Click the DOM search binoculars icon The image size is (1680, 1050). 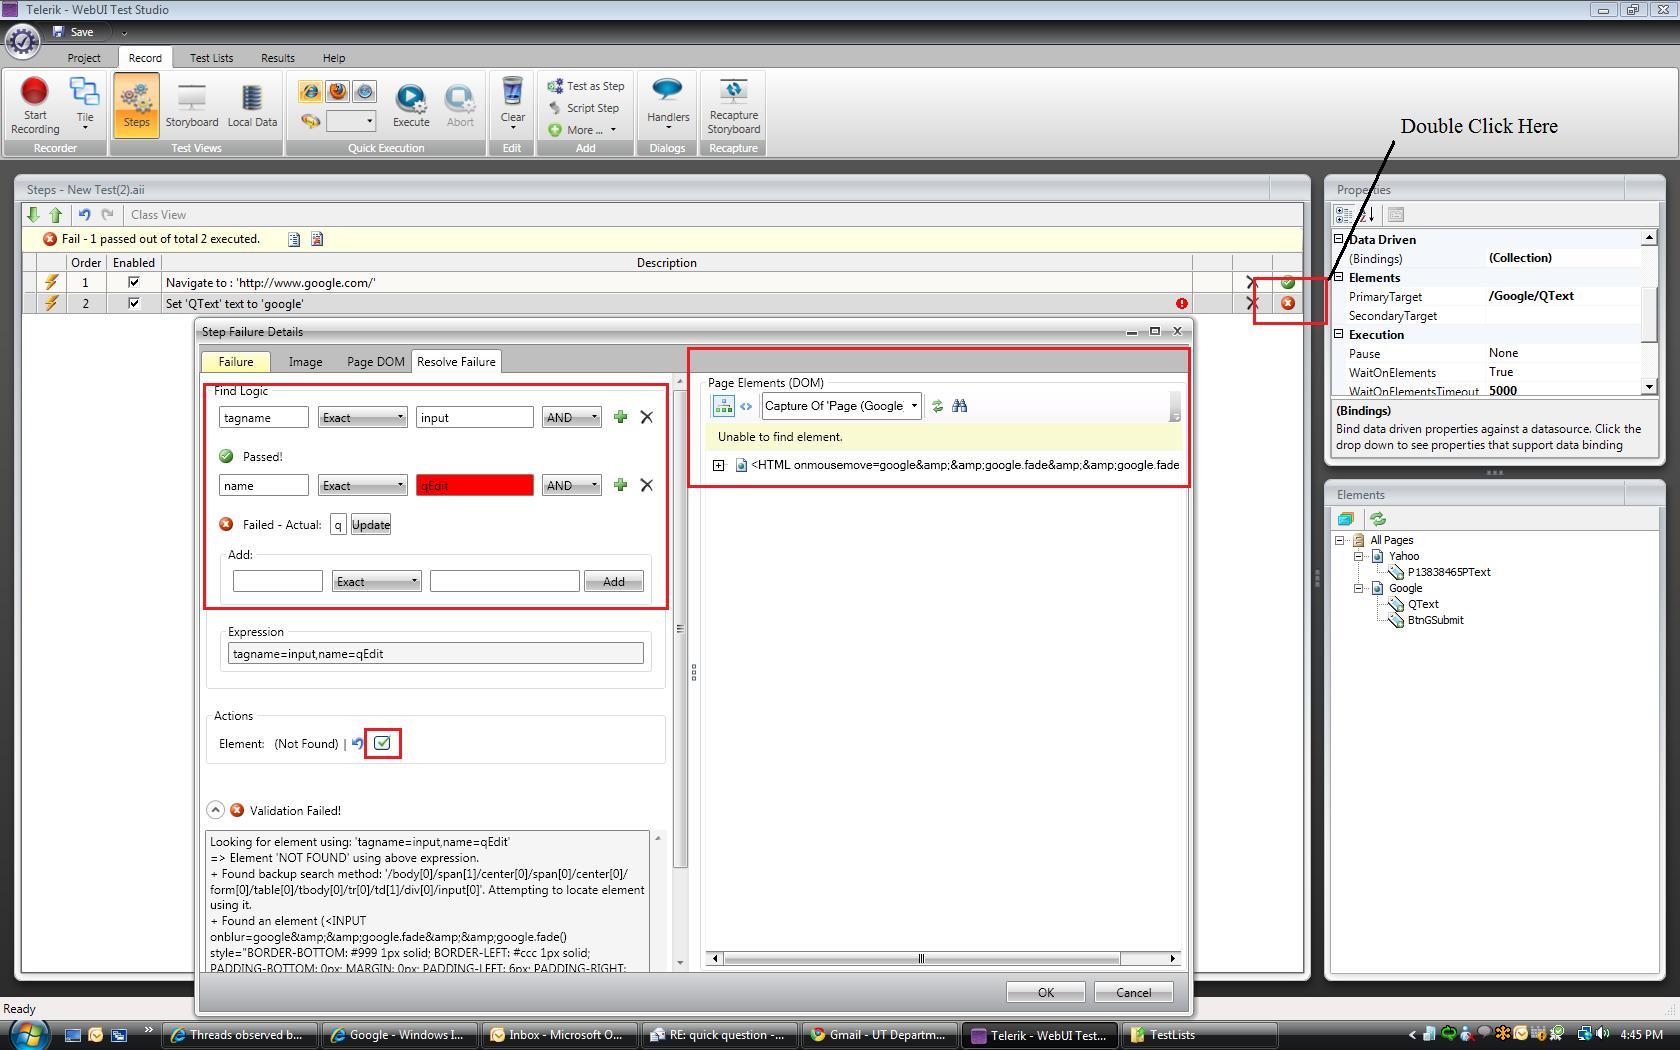(960, 406)
